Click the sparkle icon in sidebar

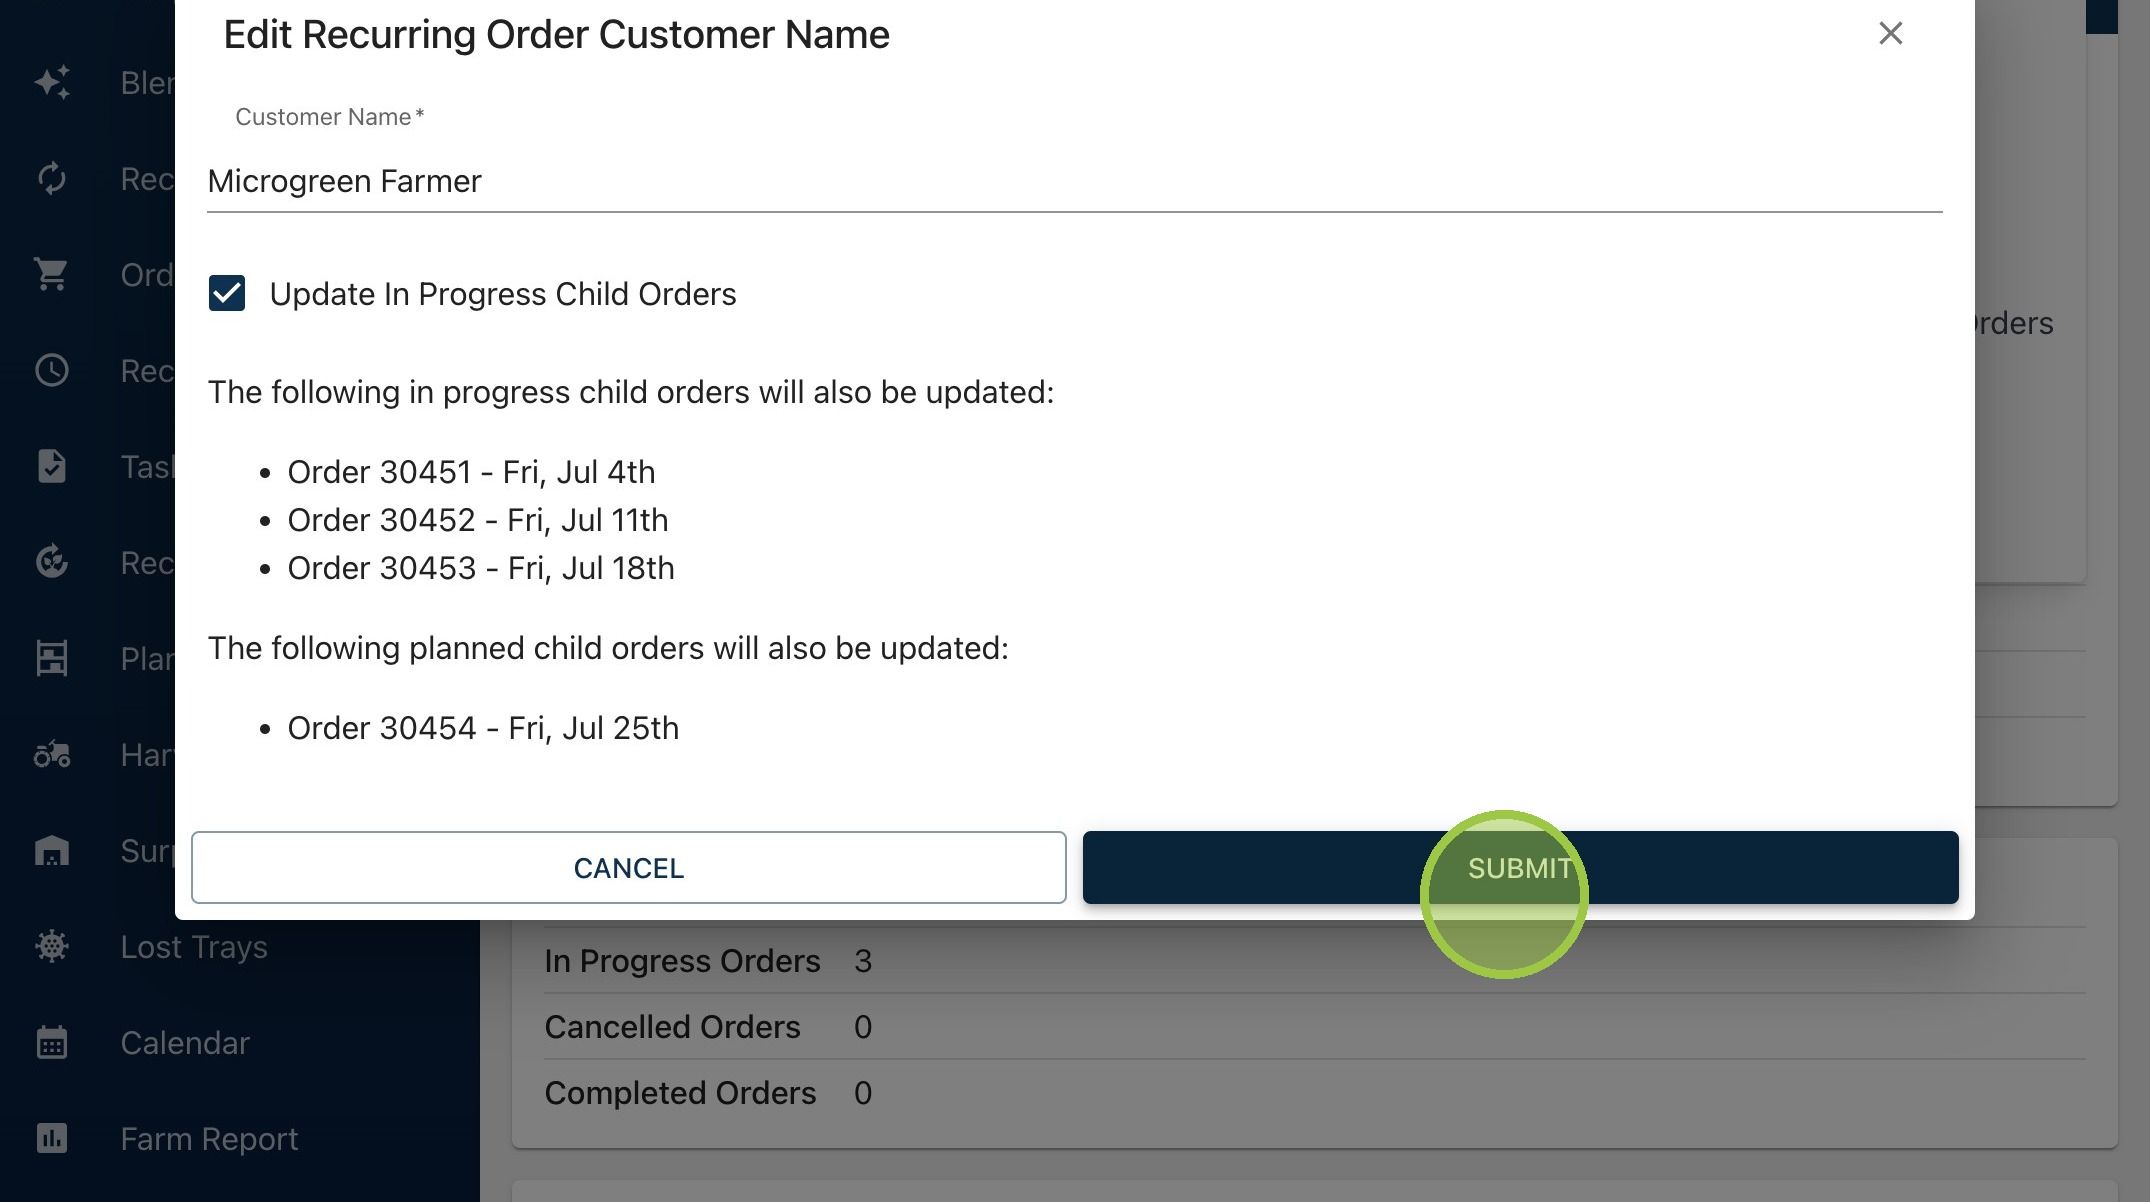coord(52,82)
